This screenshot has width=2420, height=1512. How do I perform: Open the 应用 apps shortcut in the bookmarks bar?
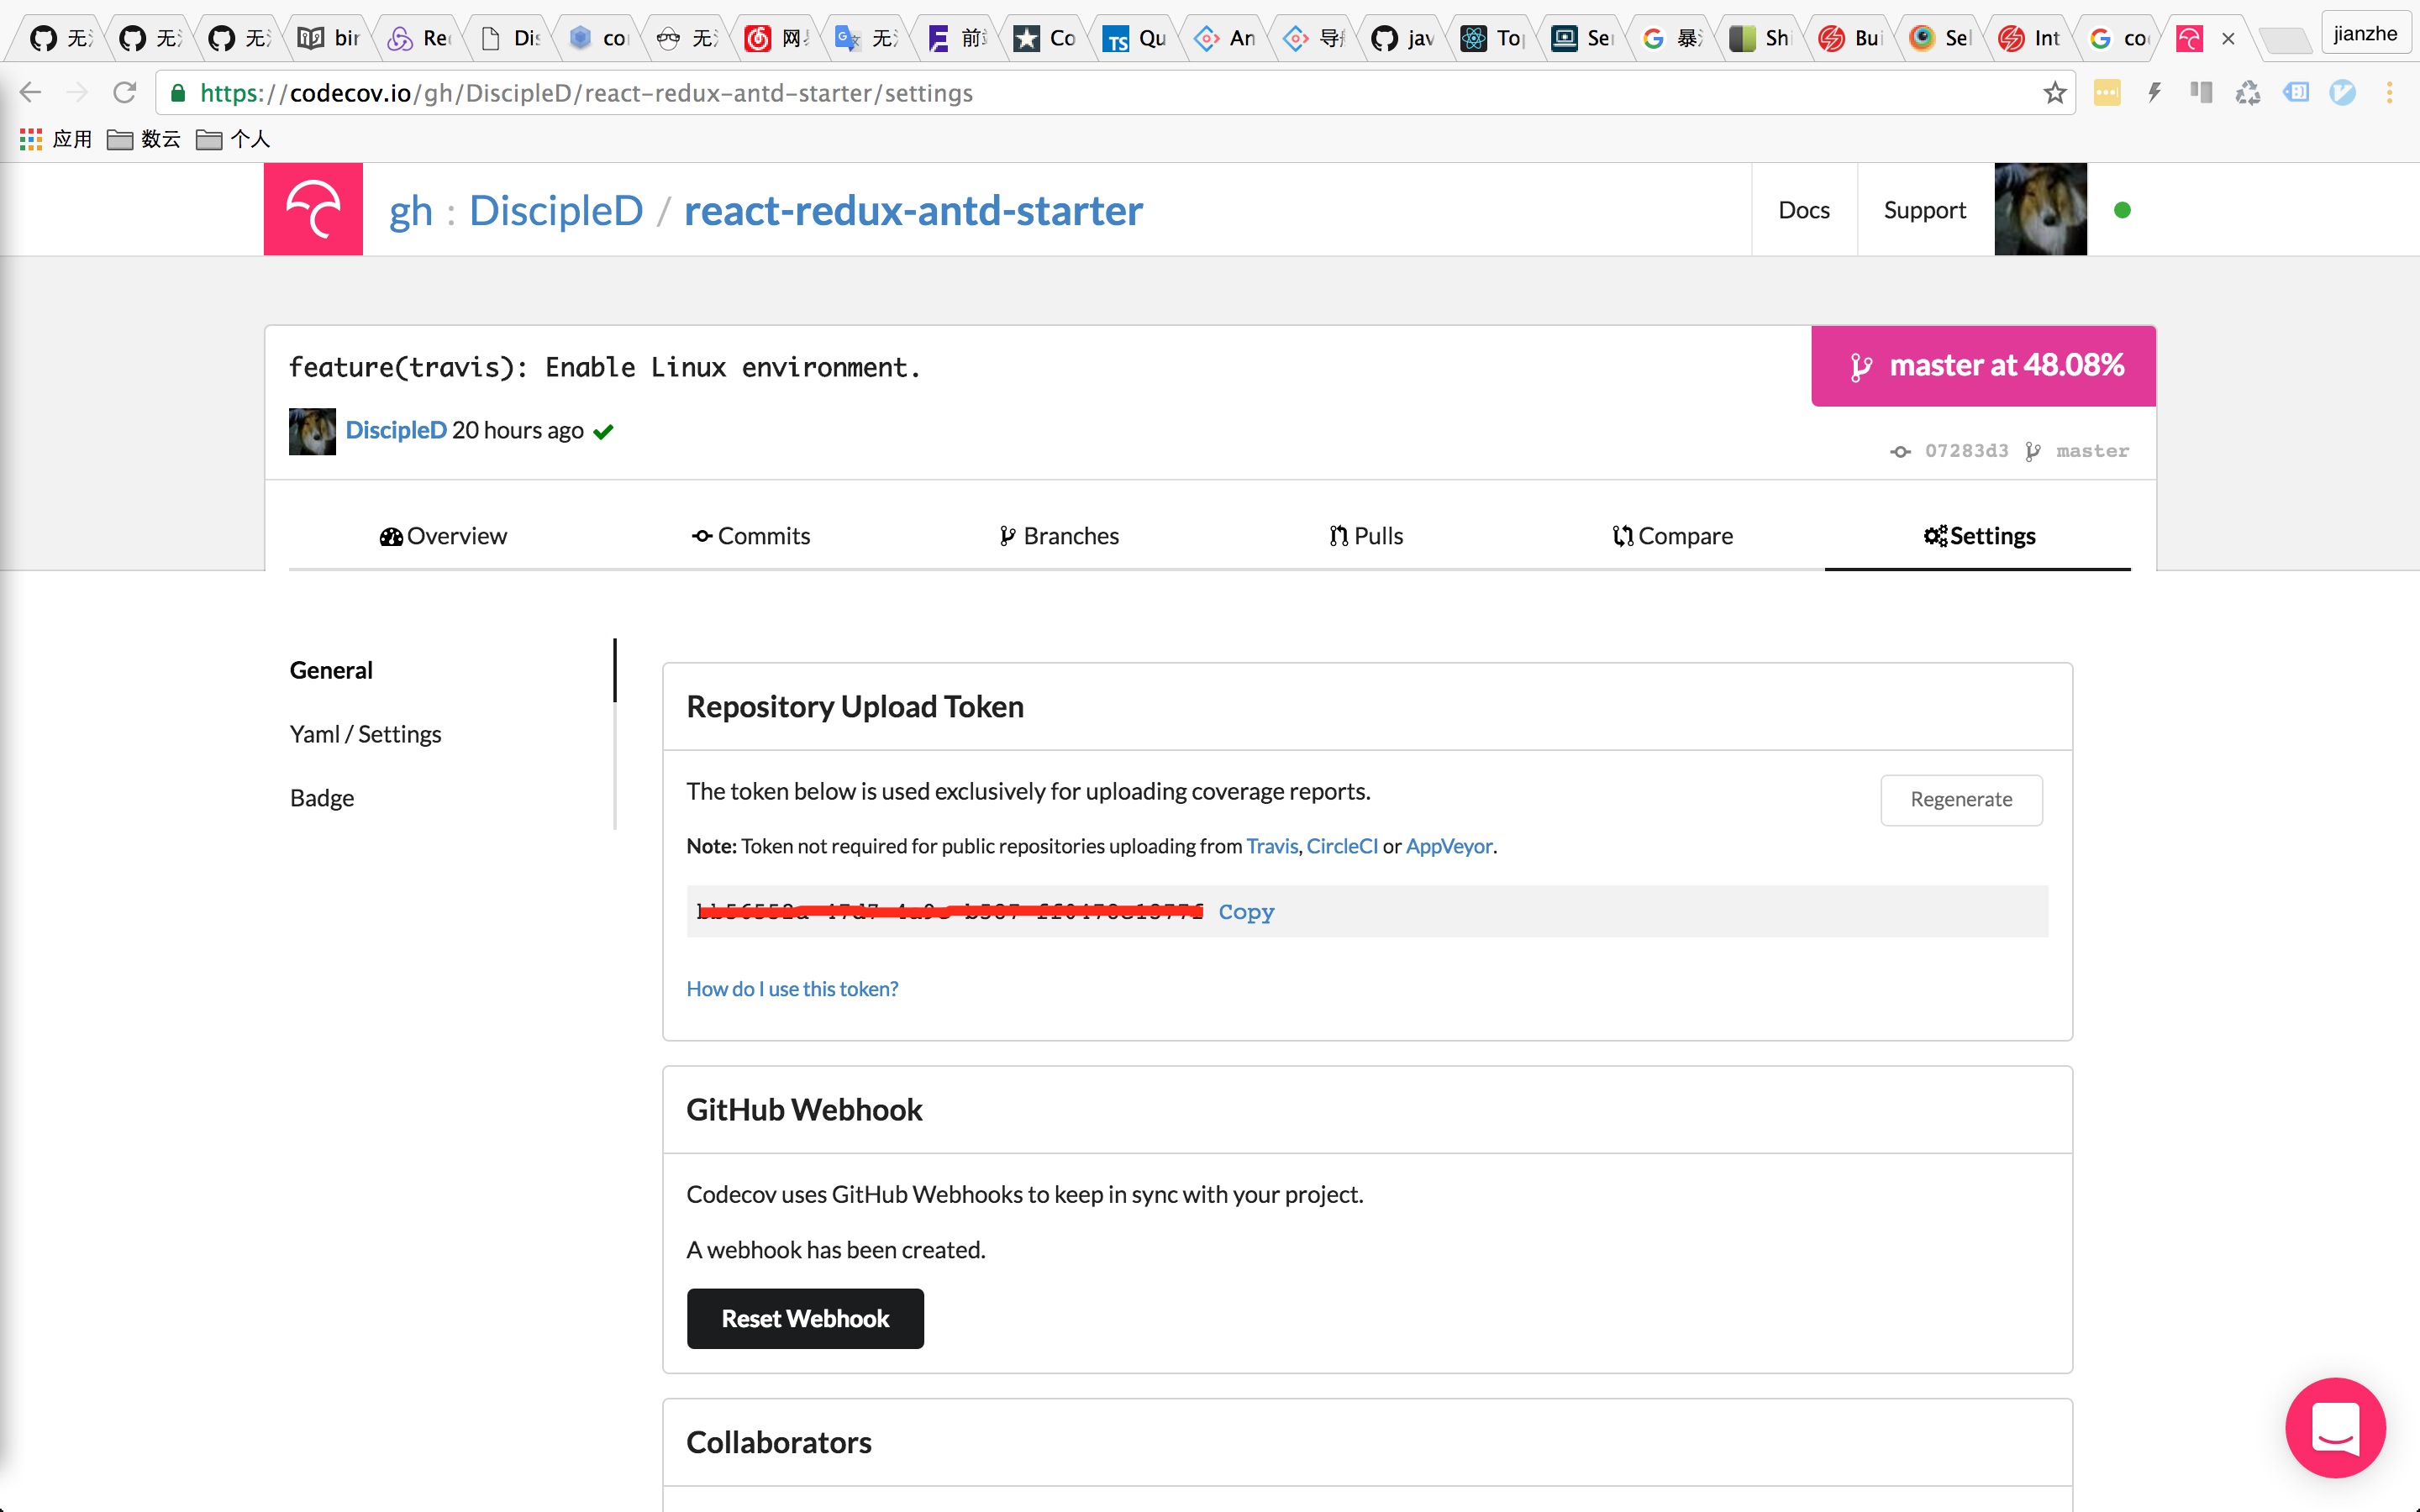click(x=56, y=139)
